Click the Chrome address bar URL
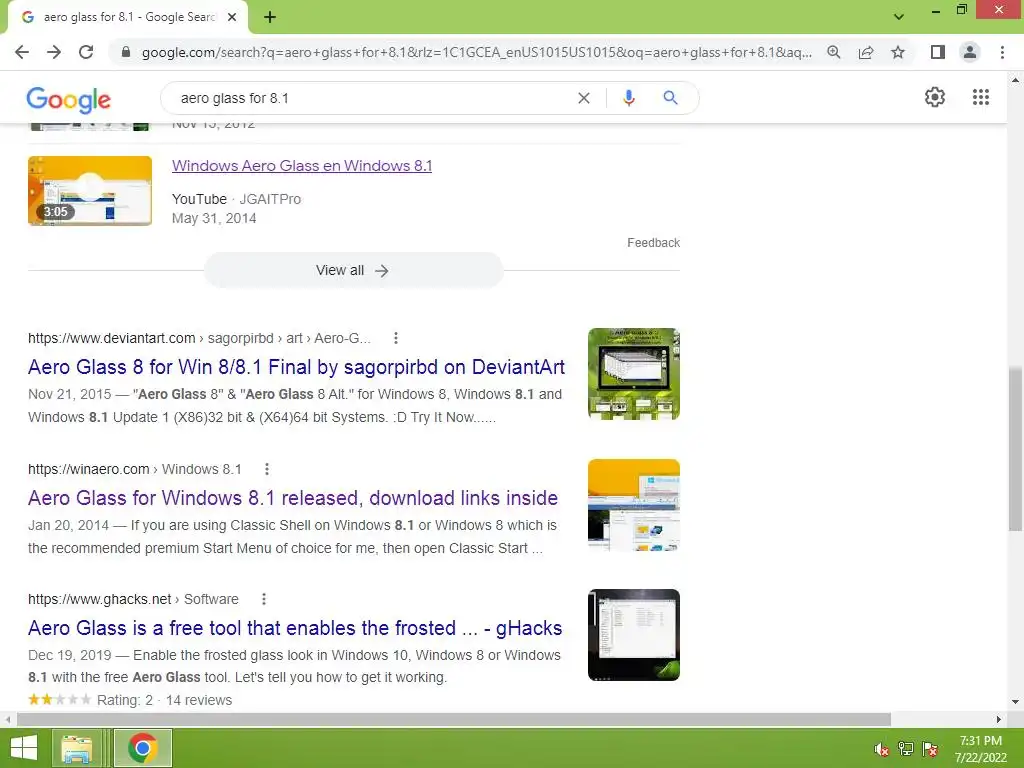The height and width of the screenshot is (768, 1024). [x=477, y=52]
